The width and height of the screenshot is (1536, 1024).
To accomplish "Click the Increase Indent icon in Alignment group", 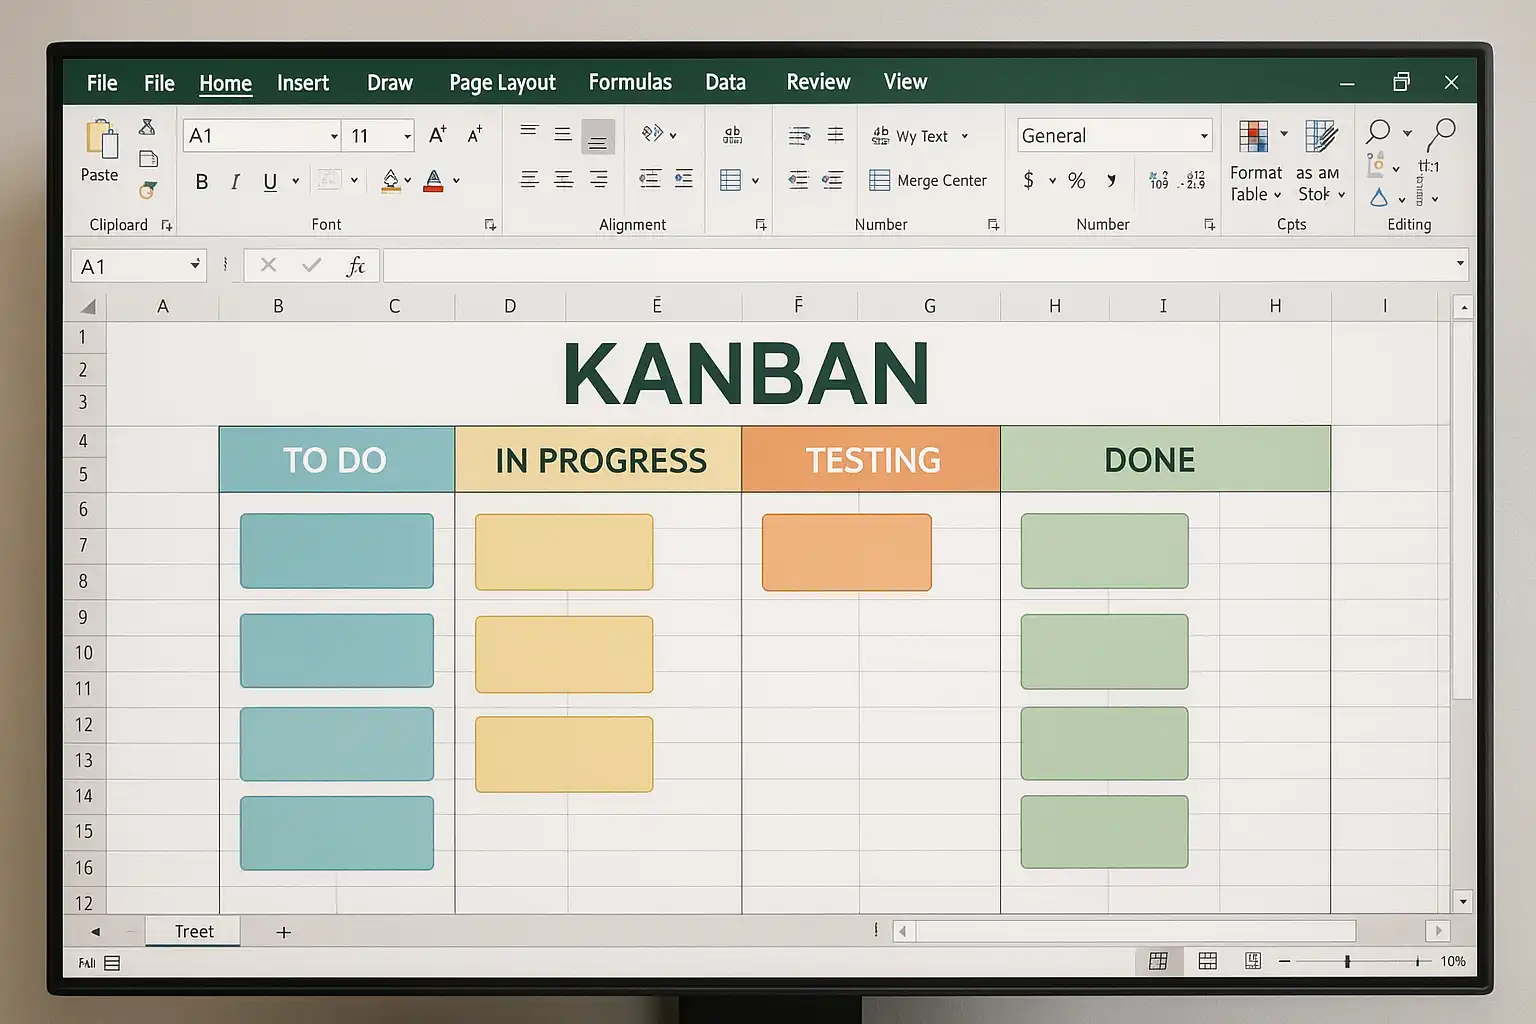I will (x=684, y=179).
